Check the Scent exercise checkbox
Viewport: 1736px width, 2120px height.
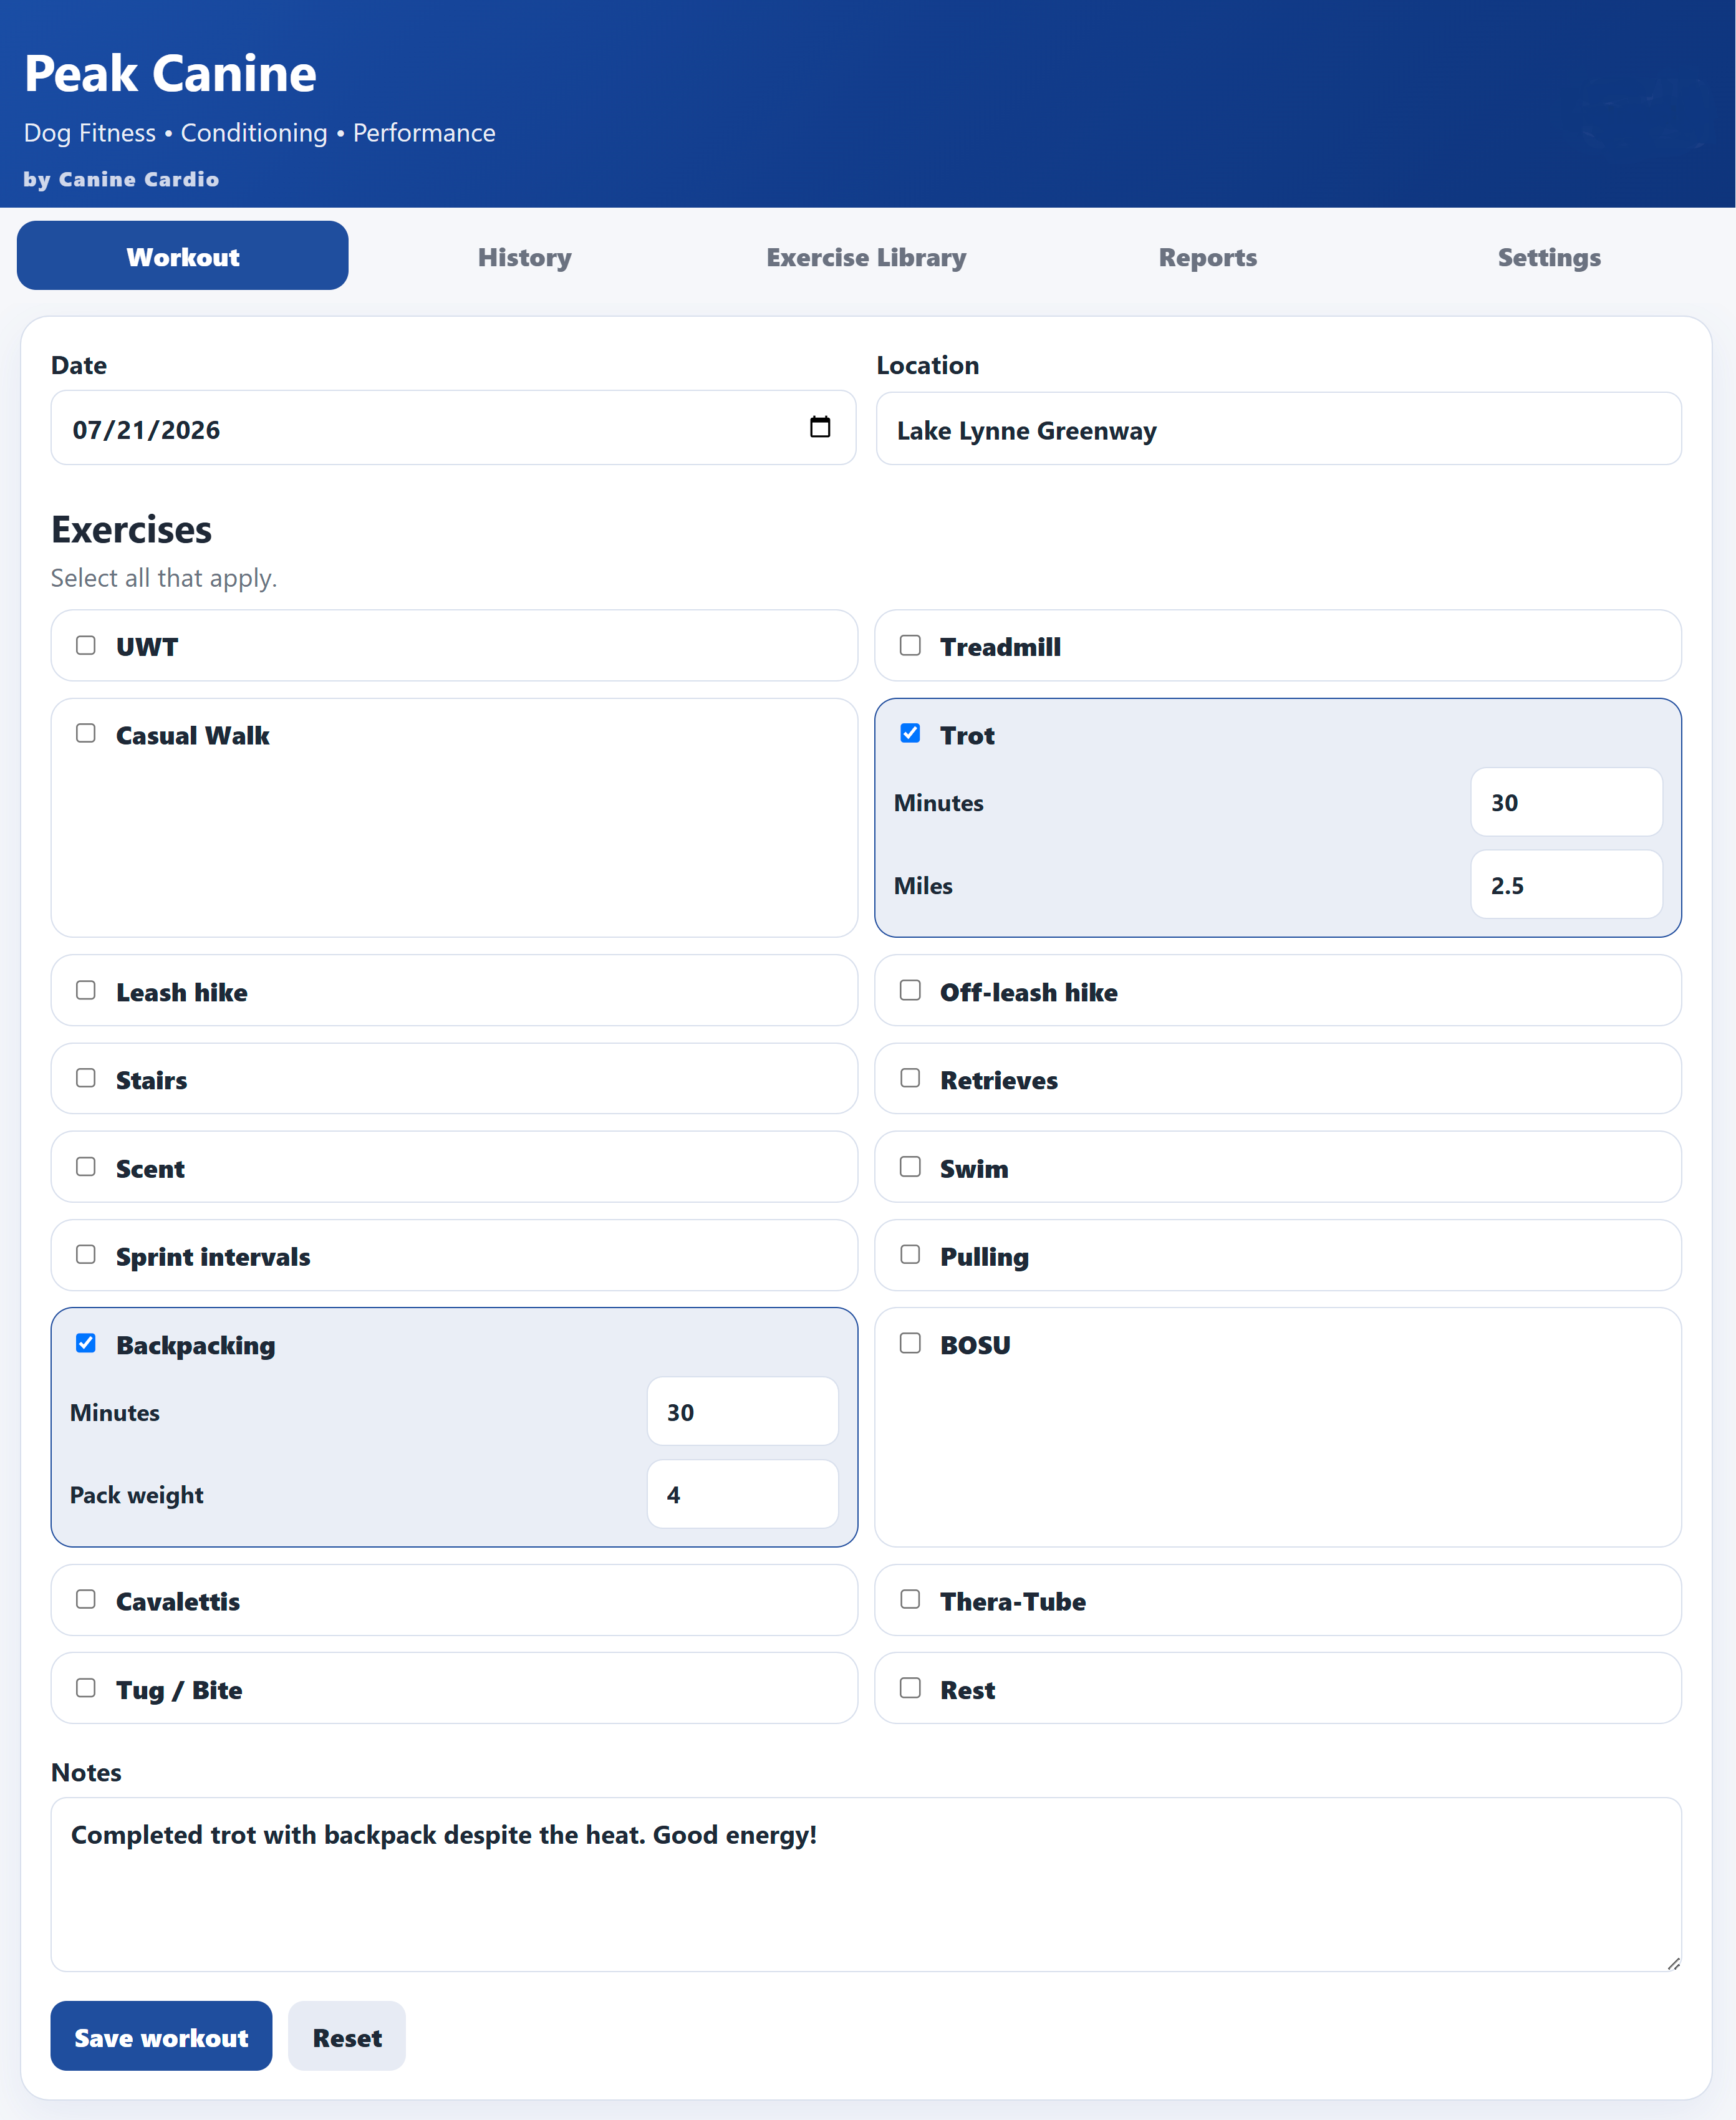pyautogui.click(x=86, y=1167)
